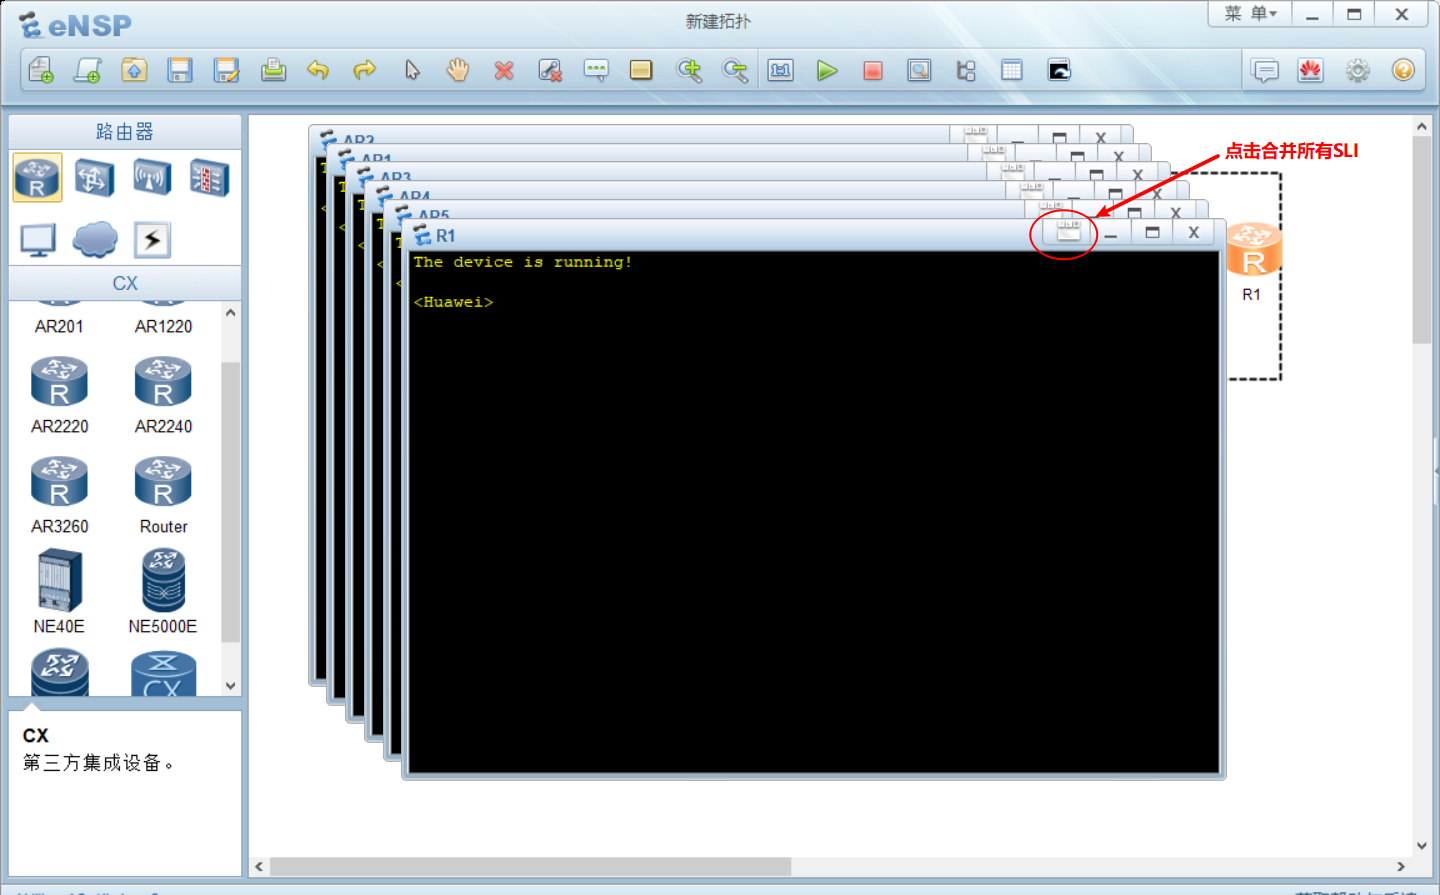Viewport: 1440px width, 895px height.
Task: Select the hand pan tool
Action: coord(458,70)
